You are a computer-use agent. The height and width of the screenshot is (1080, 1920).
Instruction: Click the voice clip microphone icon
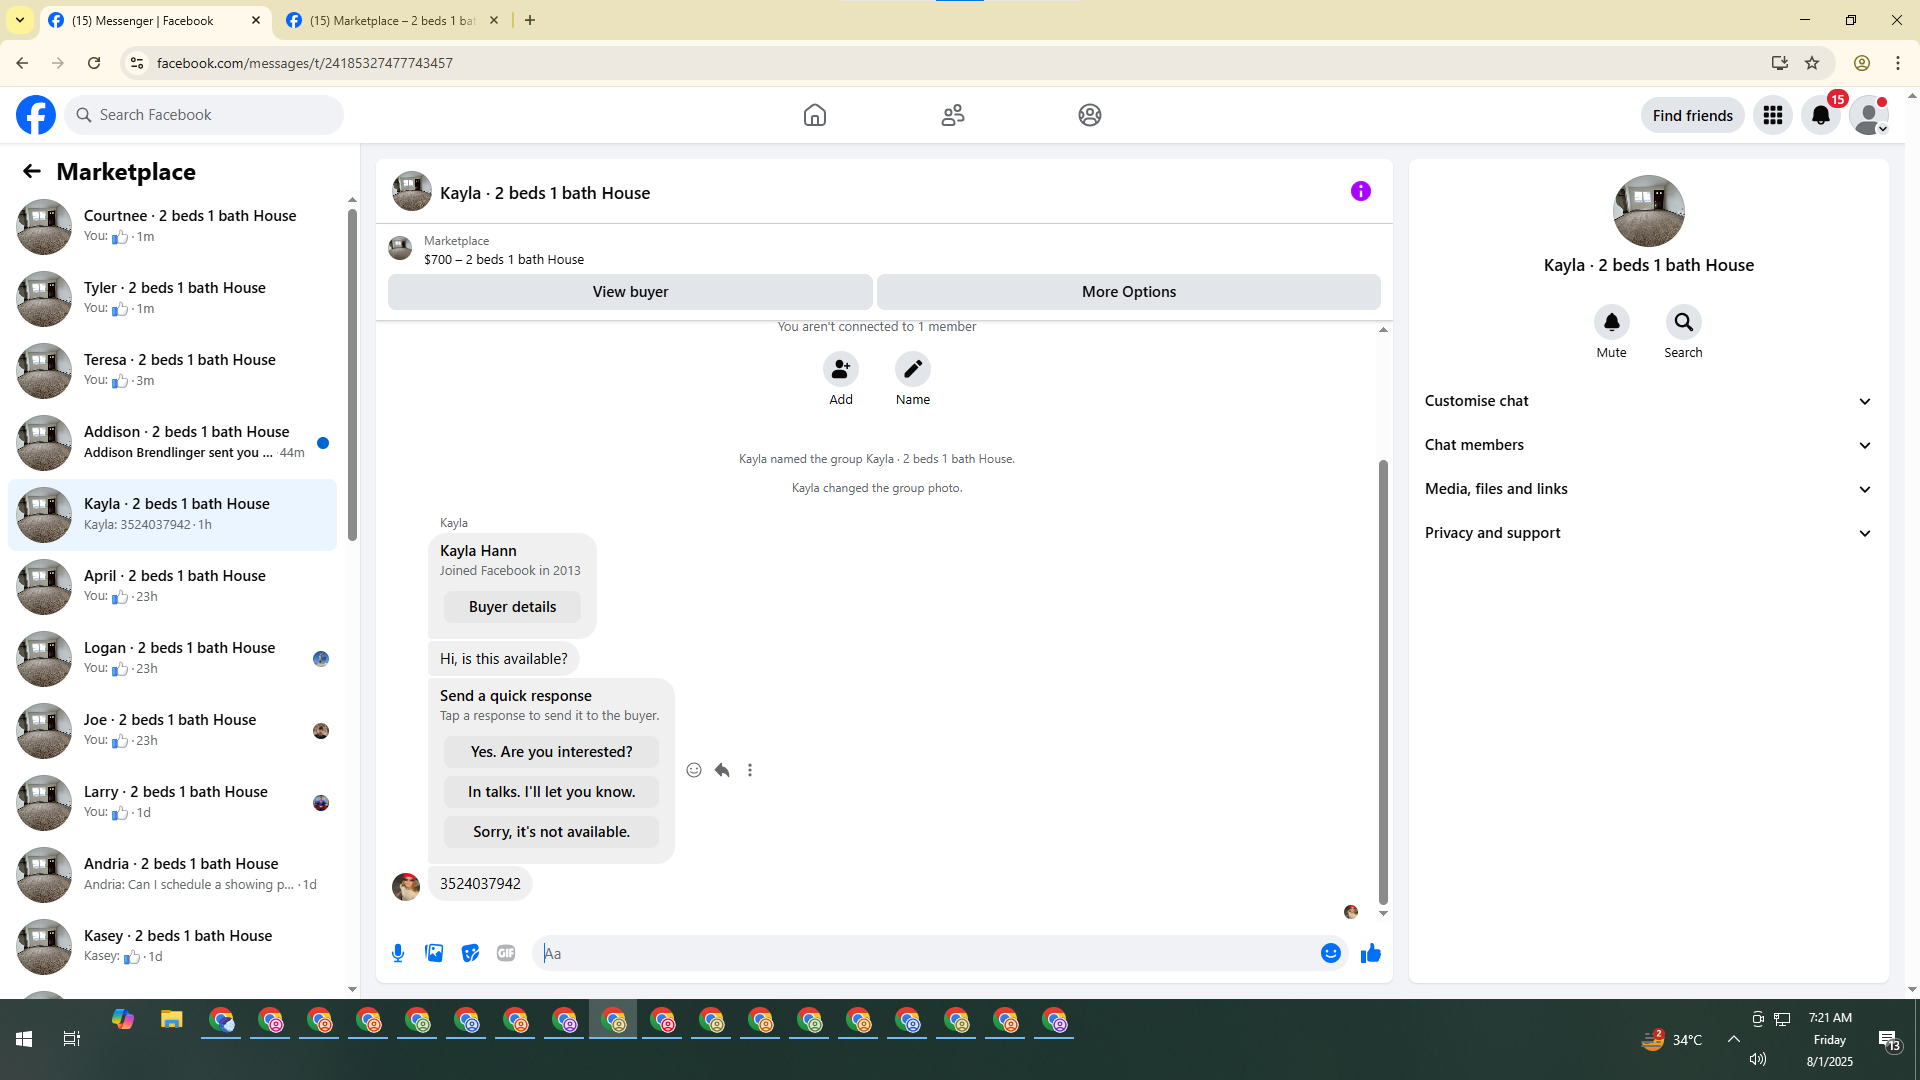[x=398, y=953]
